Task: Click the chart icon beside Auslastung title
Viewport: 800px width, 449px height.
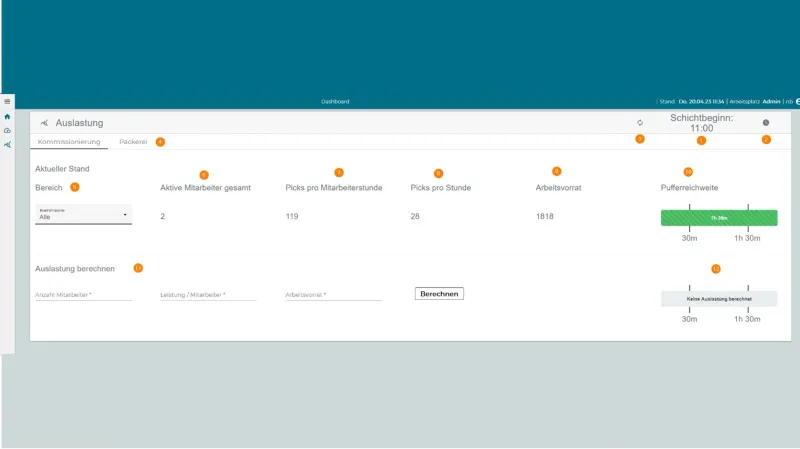Action: [44, 123]
